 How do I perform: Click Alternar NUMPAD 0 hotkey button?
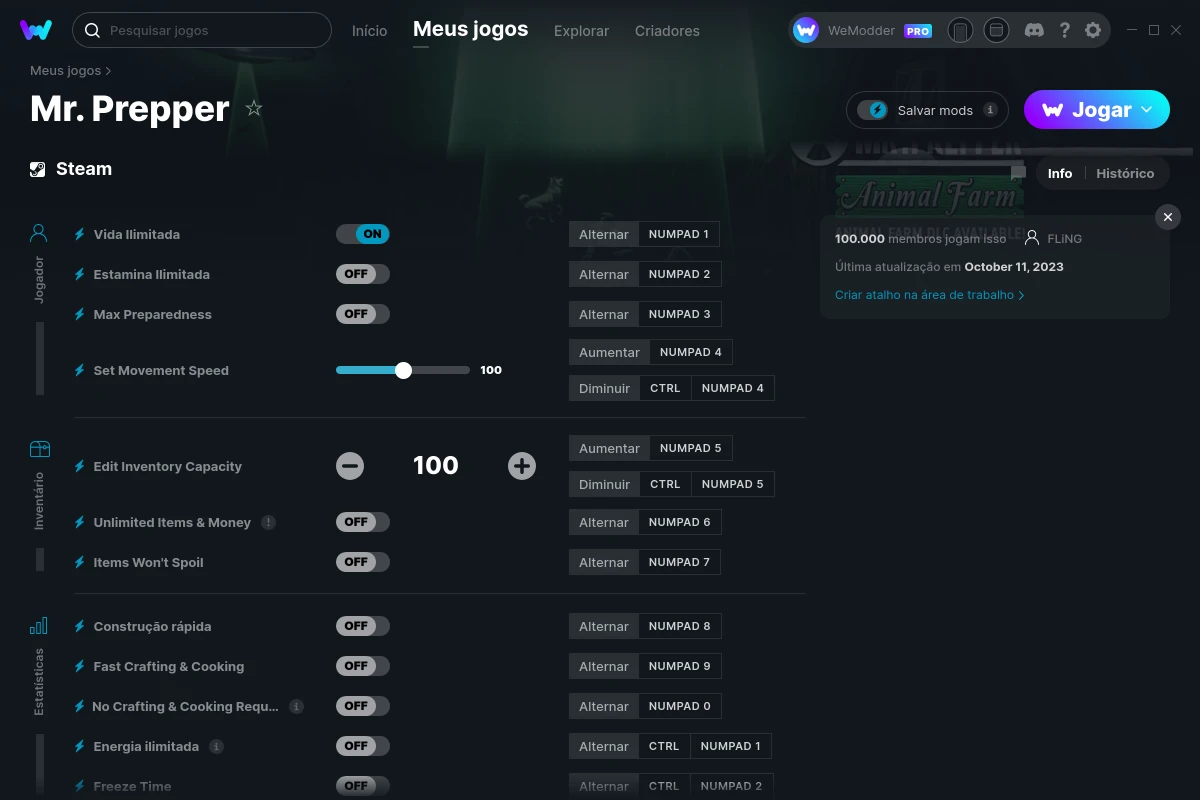[x=645, y=706]
